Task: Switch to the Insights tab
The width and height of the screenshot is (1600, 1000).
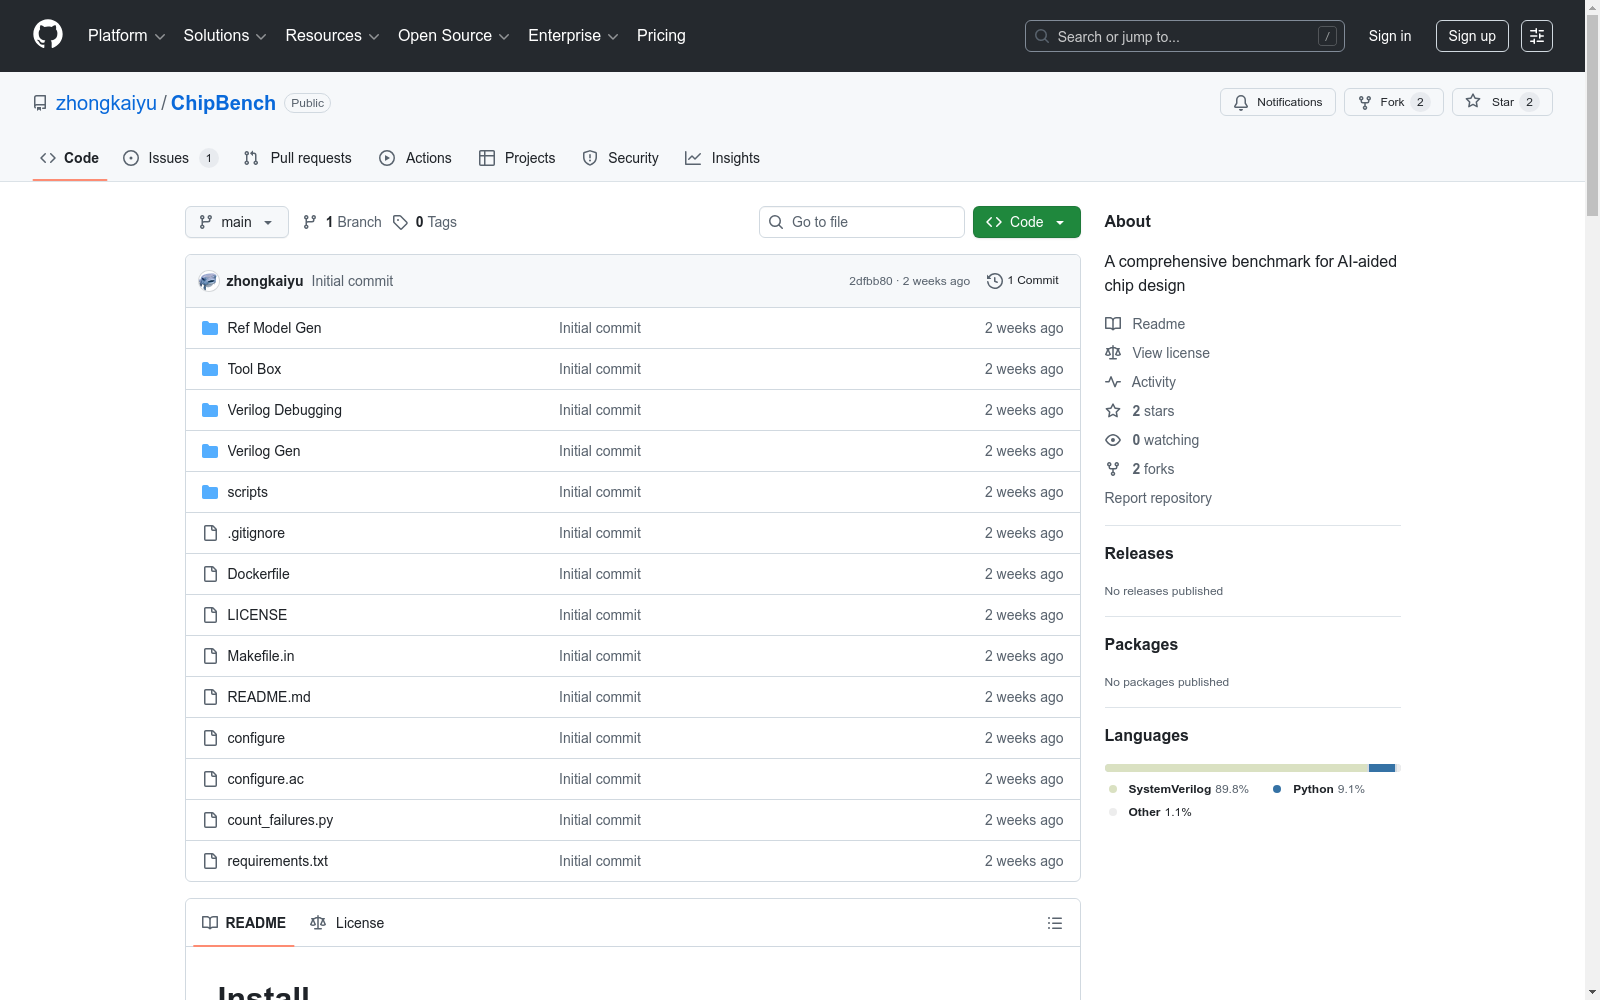Action: click(722, 158)
